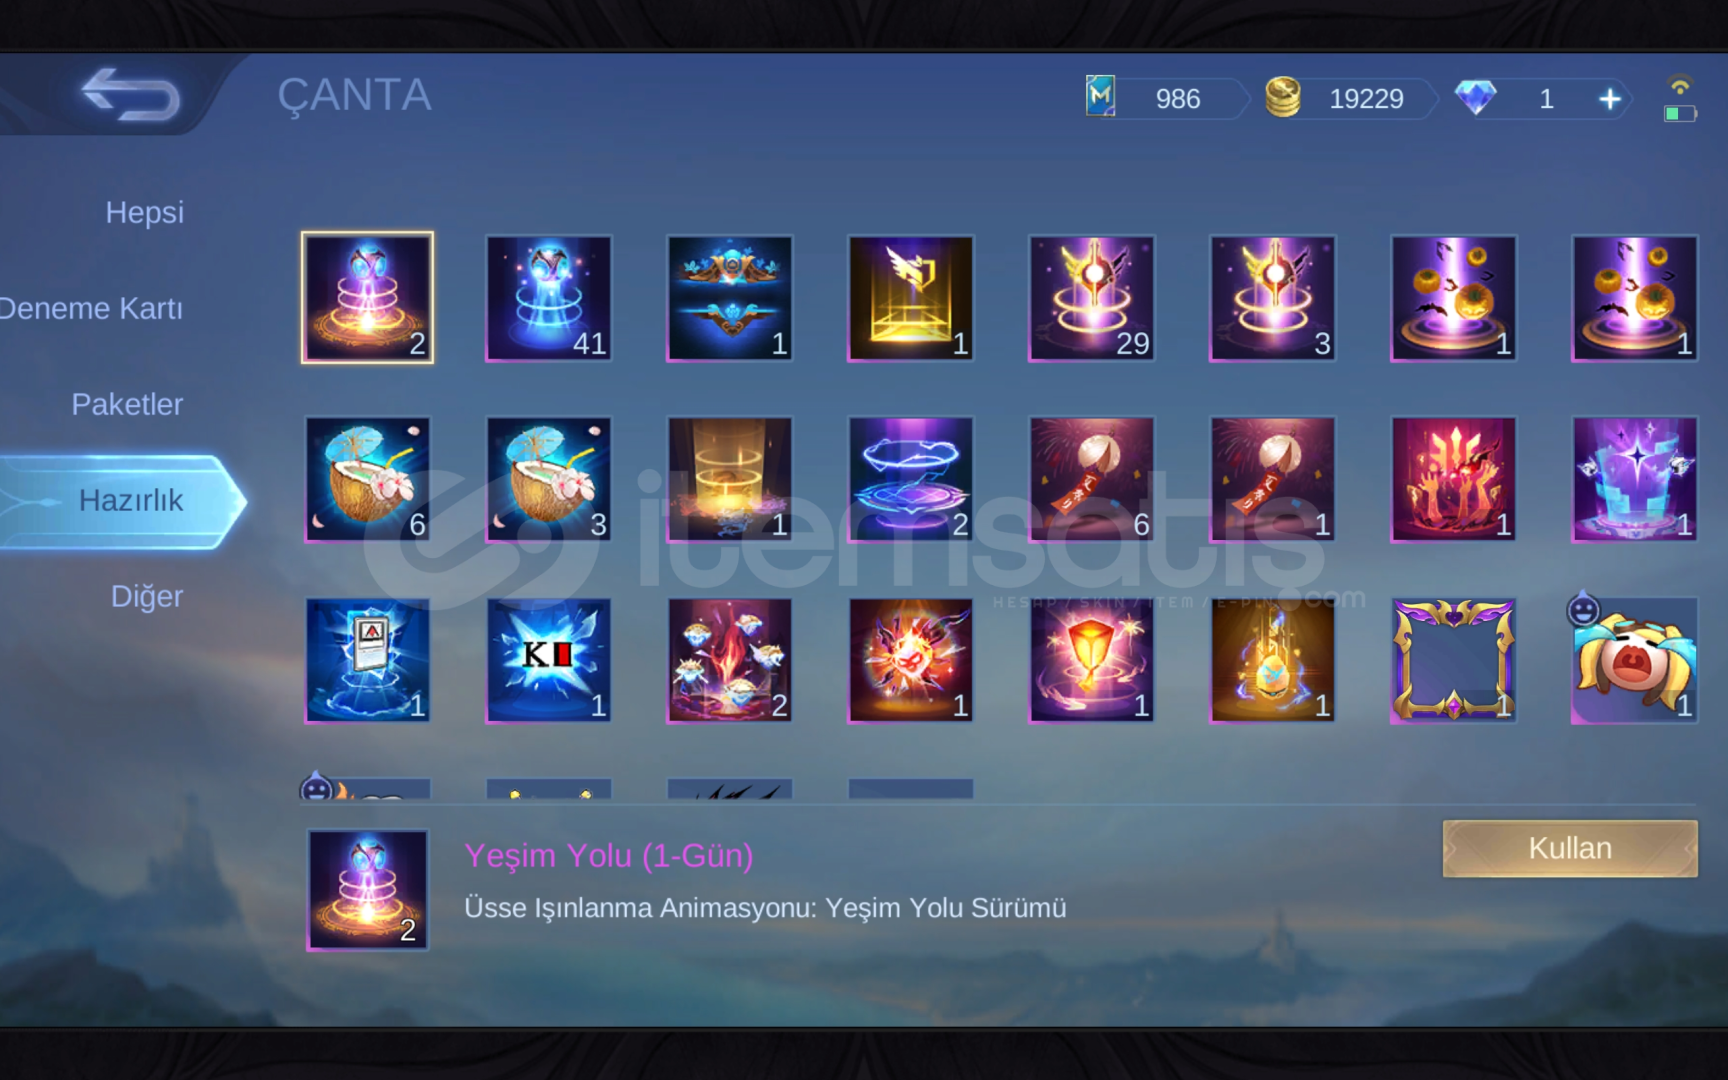This screenshot has width=1728, height=1080.
Task: Click the Kullan button
Action: (x=1570, y=848)
